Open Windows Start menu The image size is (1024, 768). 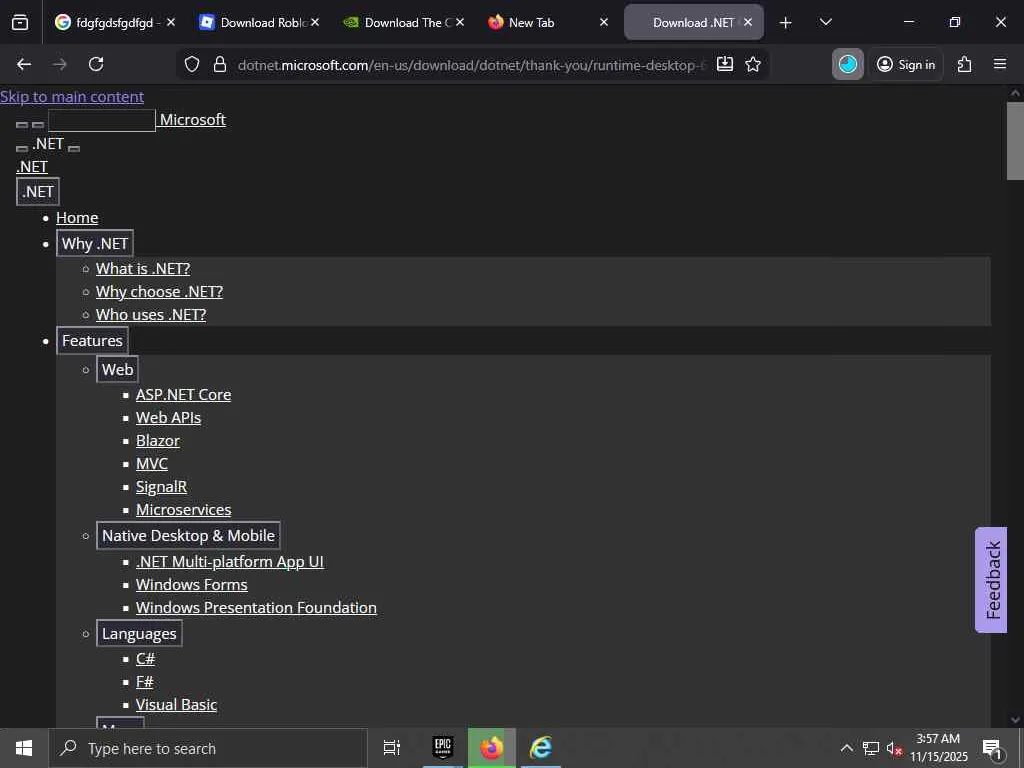click(x=24, y=748)
